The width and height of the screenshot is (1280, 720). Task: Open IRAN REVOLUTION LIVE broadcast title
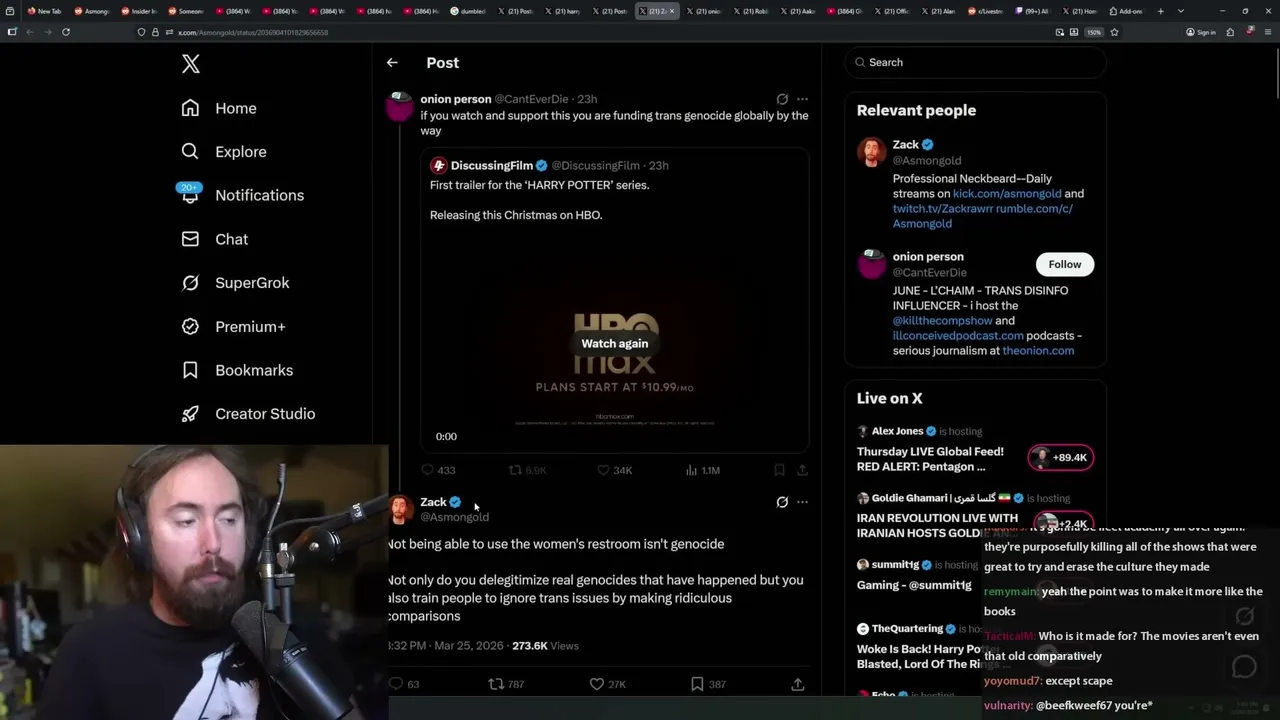937,525
